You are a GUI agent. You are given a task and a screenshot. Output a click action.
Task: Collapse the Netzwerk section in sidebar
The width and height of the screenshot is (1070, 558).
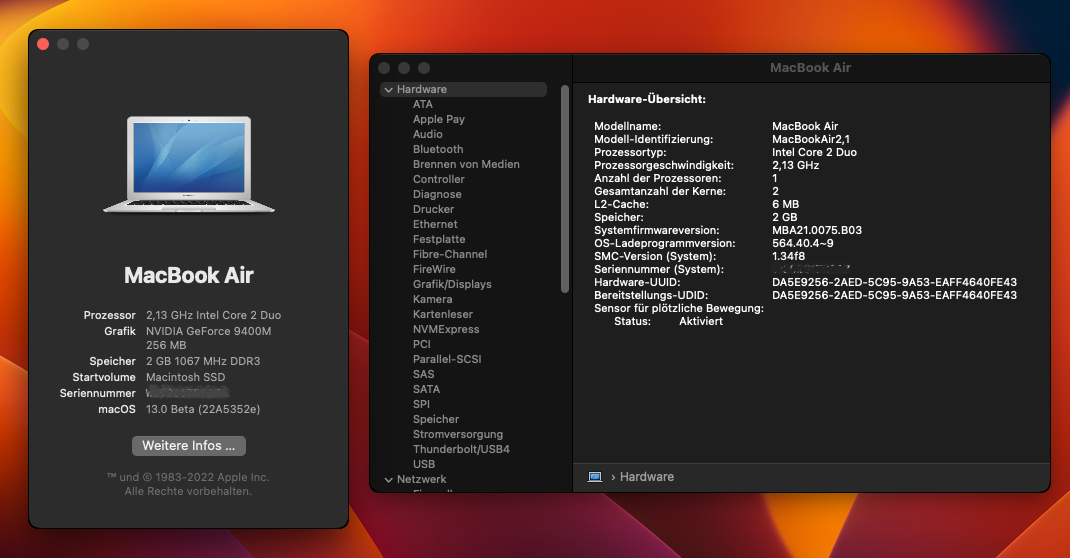pyautogui.click(x=388, y=480)
